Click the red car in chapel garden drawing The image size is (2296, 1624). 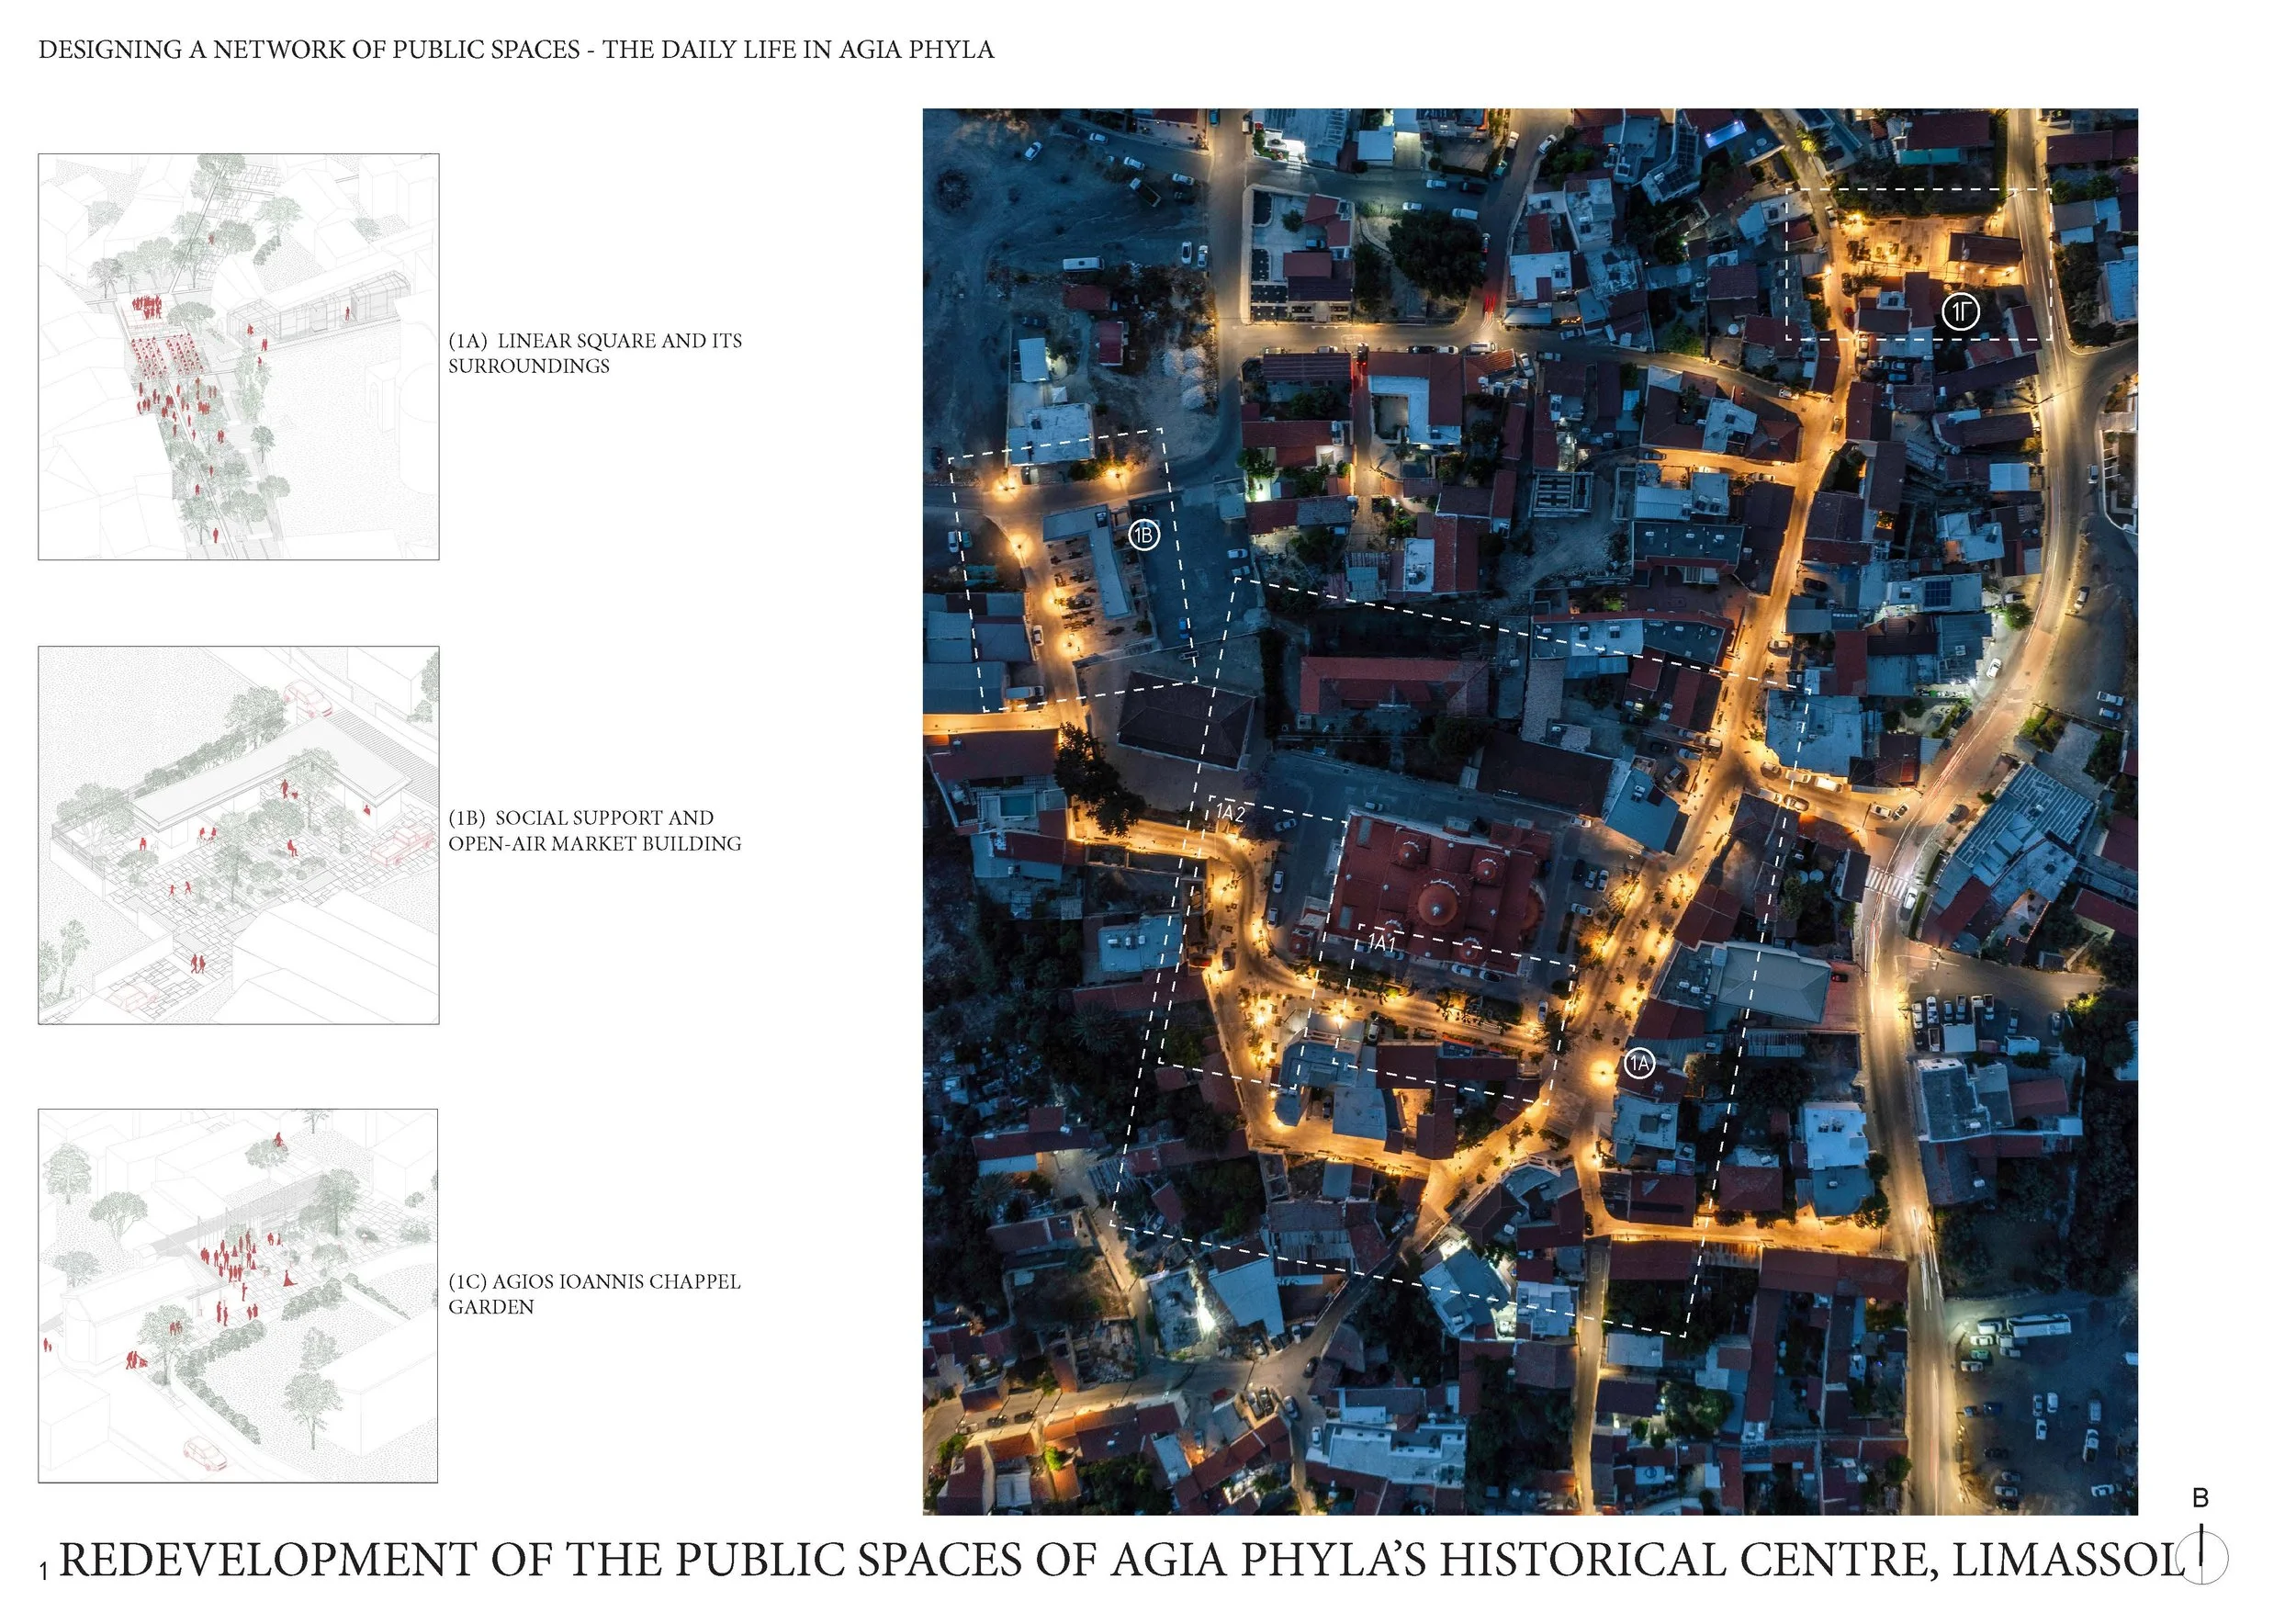click(x=204, y=1452)
